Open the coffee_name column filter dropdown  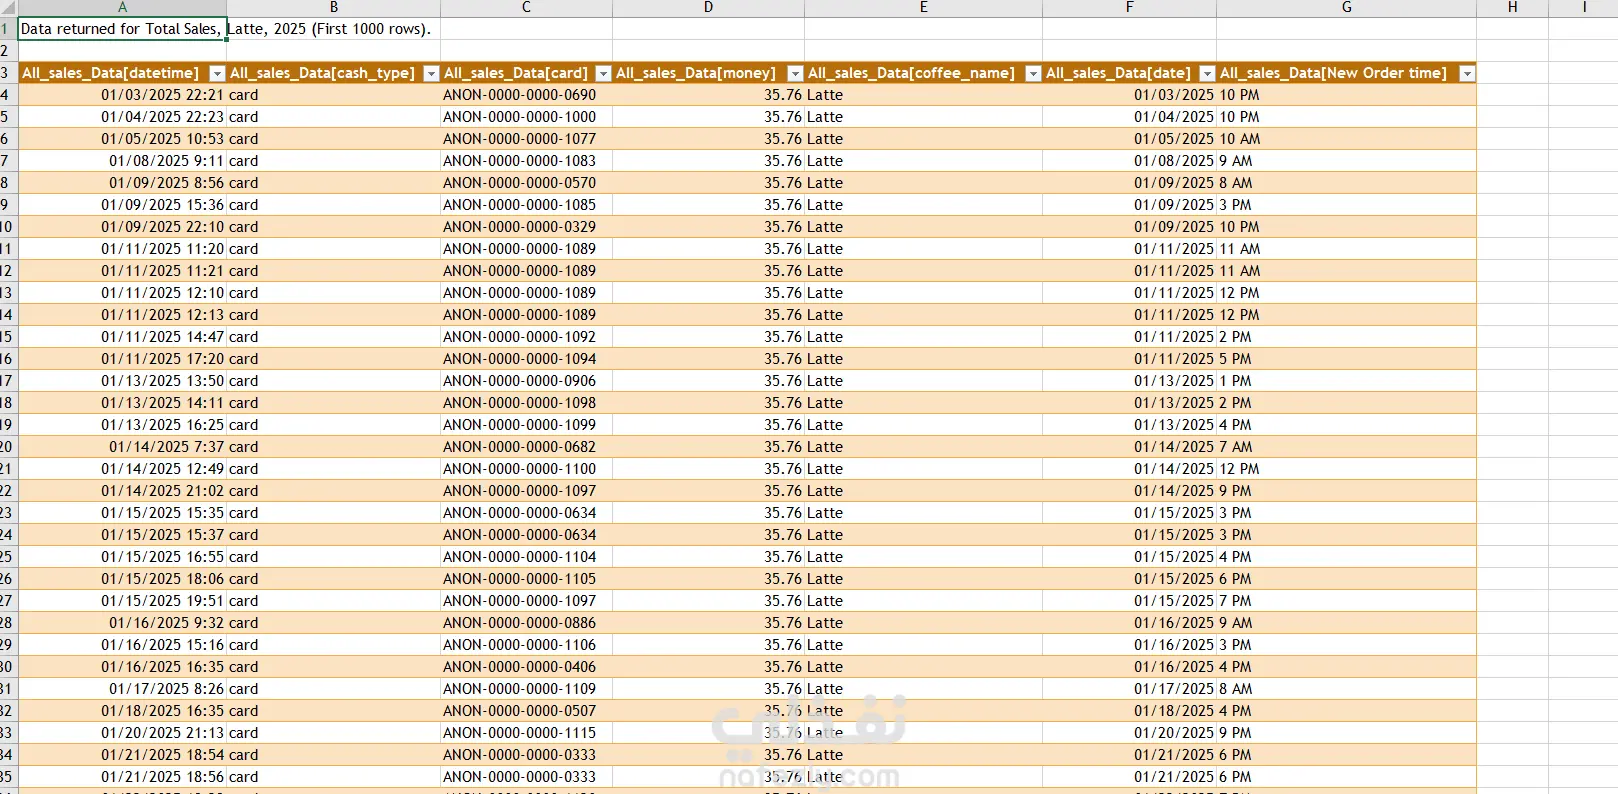click(1033, 73)
